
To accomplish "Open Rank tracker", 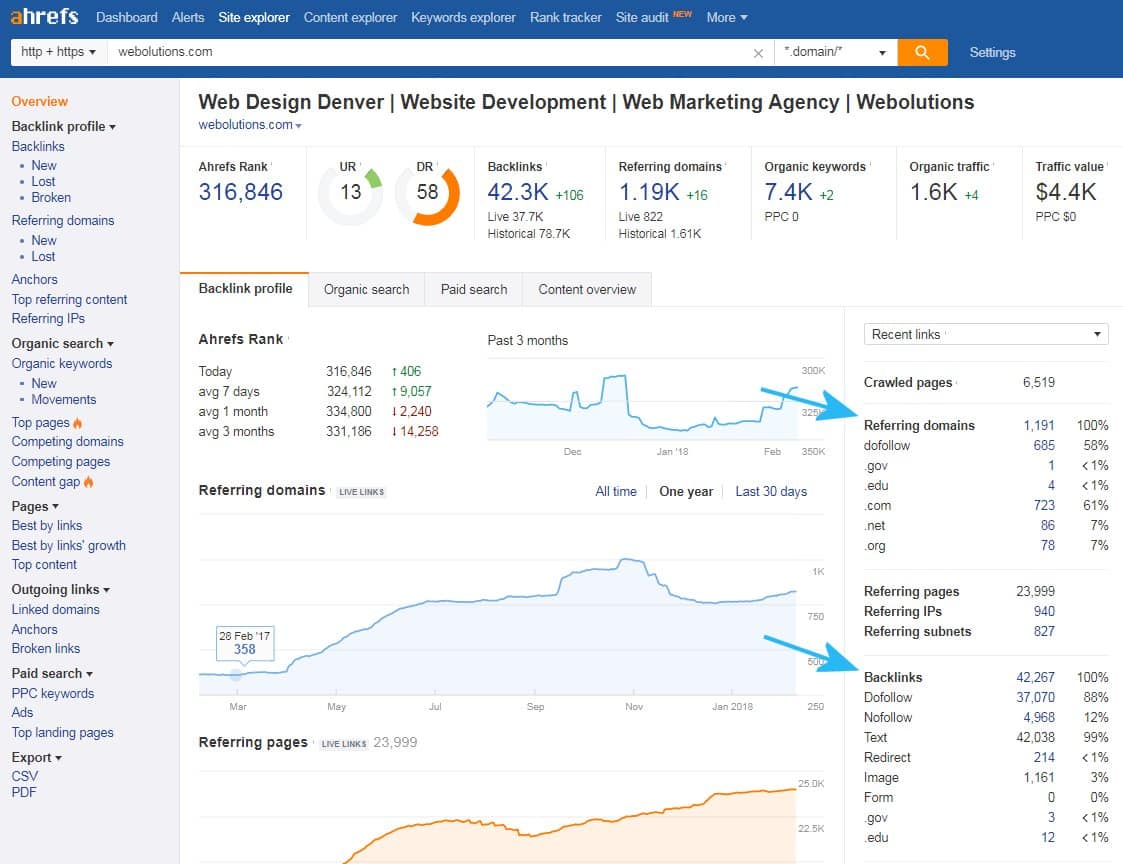I will click(566, 17).
